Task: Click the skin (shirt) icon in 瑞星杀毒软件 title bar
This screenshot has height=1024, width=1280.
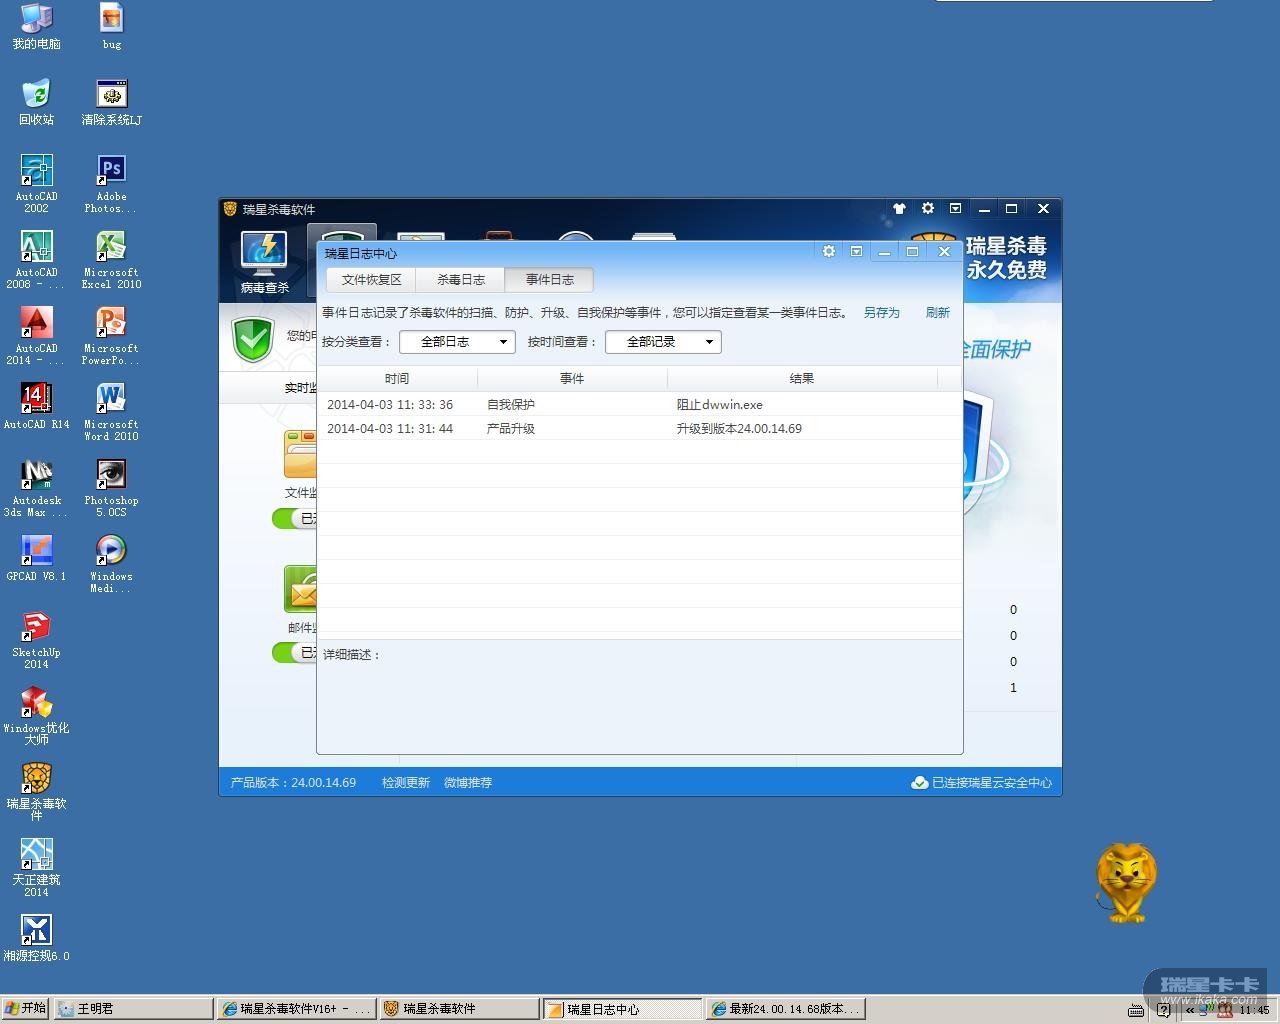Action: (899, 209)
